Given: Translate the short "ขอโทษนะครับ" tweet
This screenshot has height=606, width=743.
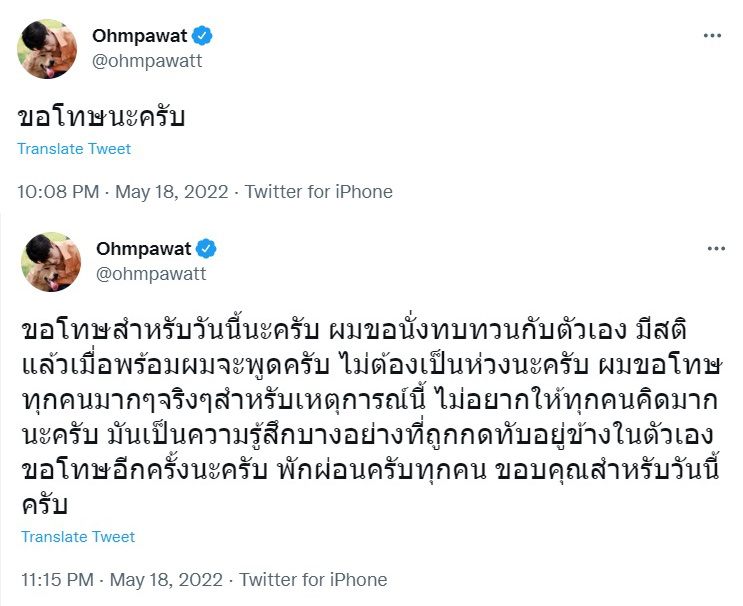Looking at the screenshot, I should [74, 149].
